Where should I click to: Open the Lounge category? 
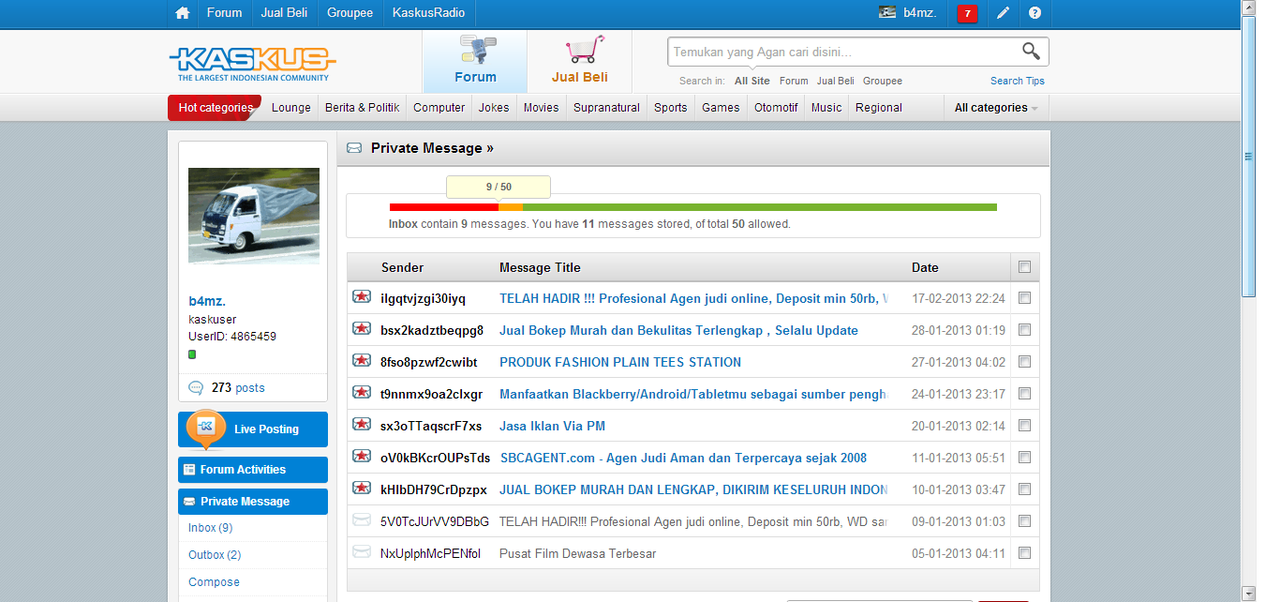coord(291,107)
